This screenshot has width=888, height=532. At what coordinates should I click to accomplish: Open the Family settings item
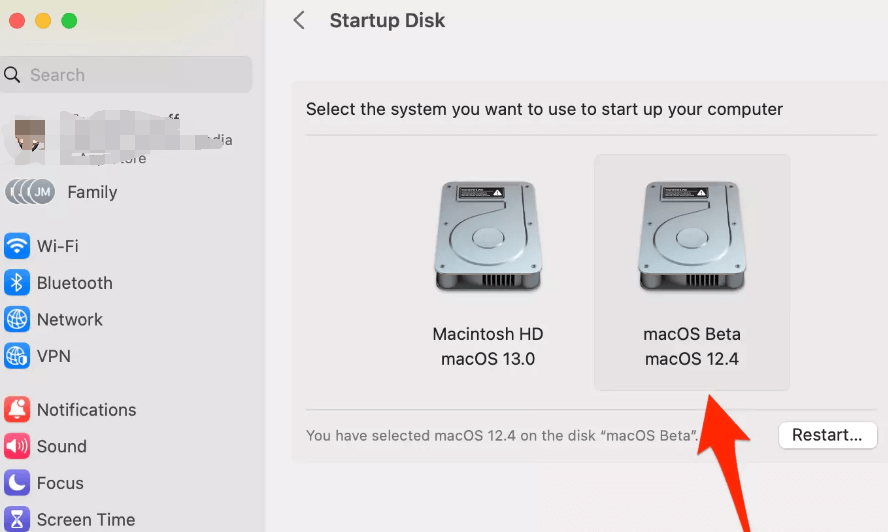[92, 192]
